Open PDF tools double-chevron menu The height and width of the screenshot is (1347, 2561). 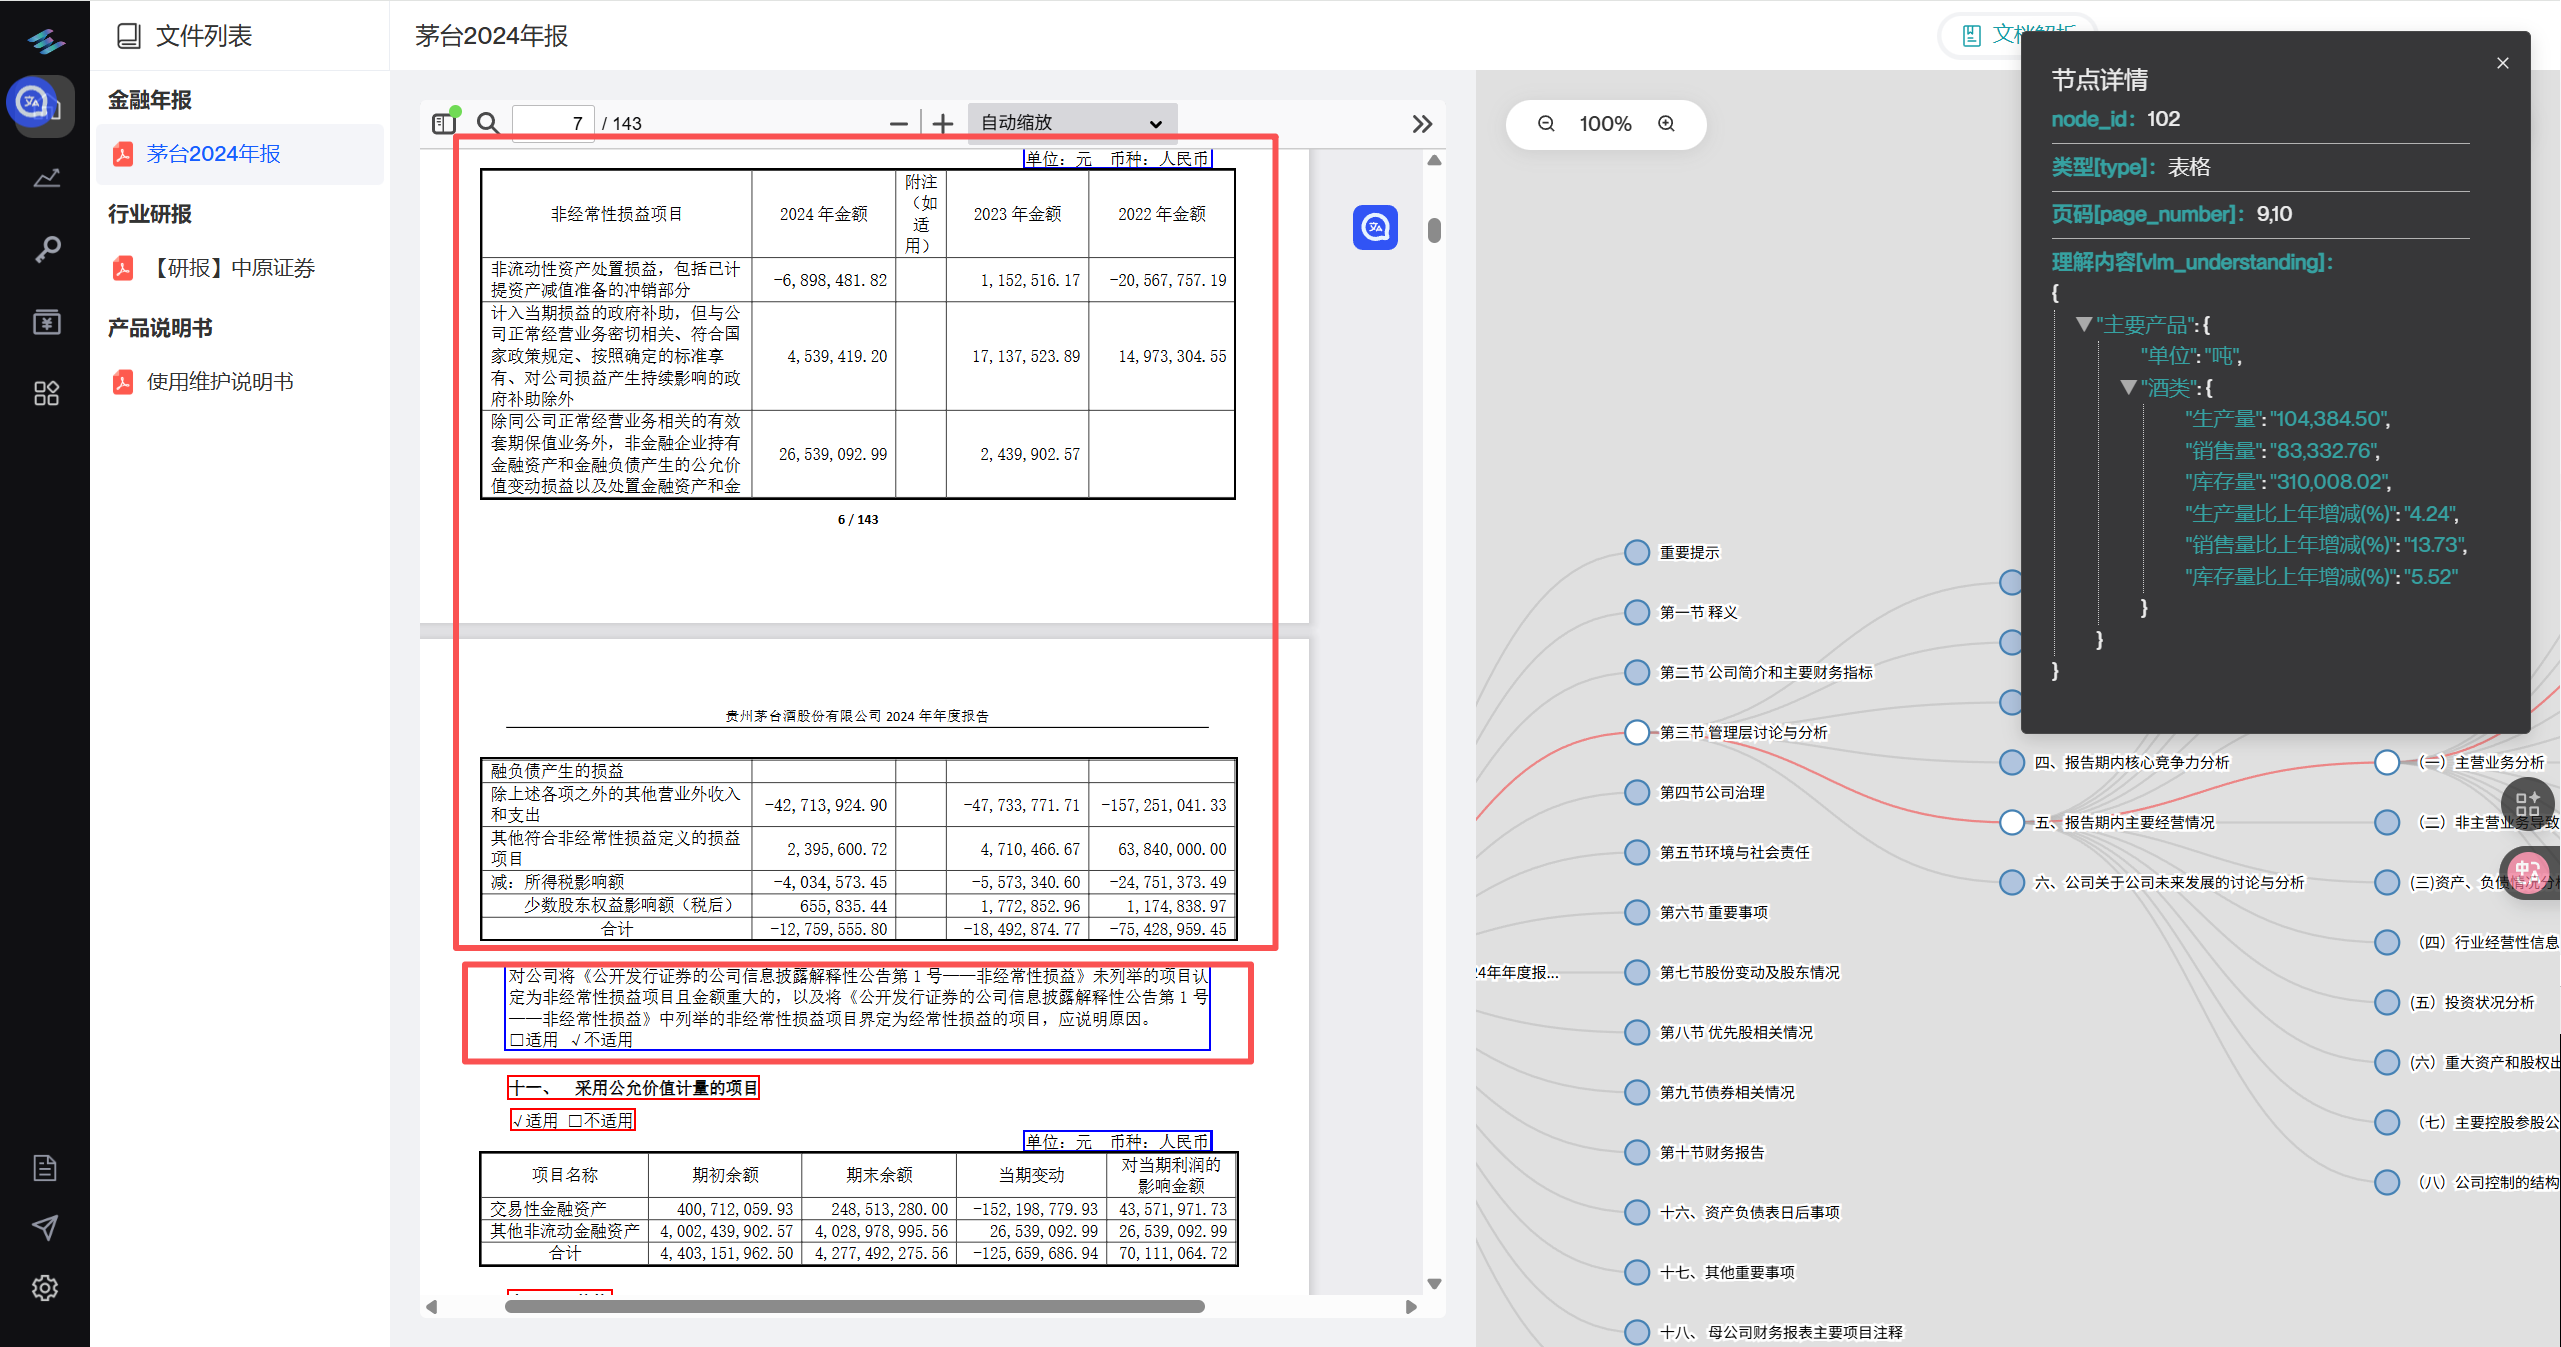coord(1422,124)
